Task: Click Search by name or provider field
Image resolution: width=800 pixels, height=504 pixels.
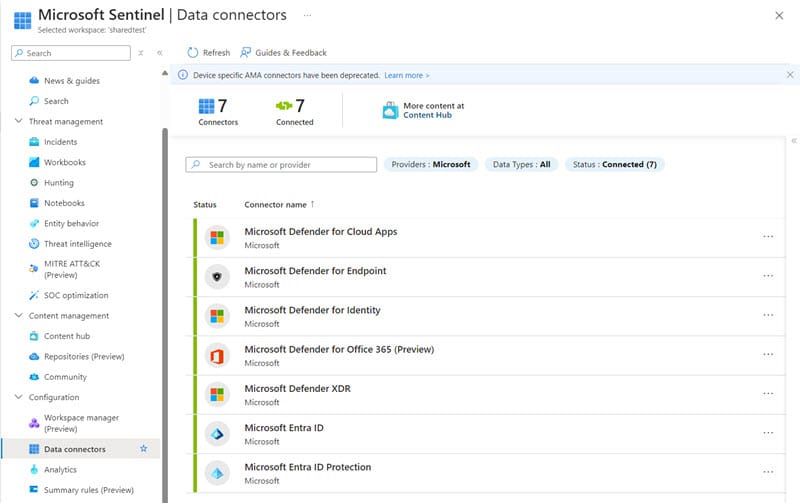Action: pos(281,165)
